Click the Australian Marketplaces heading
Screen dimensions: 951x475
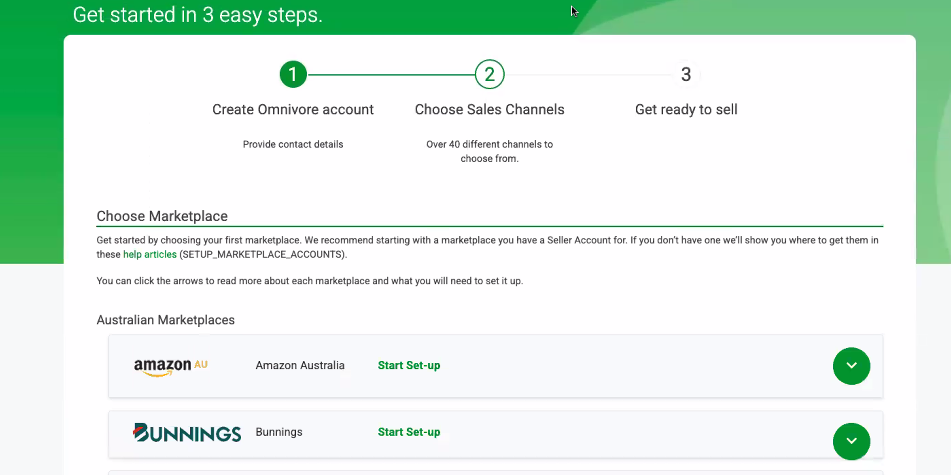pyautogui.click(x=166, y=320)
